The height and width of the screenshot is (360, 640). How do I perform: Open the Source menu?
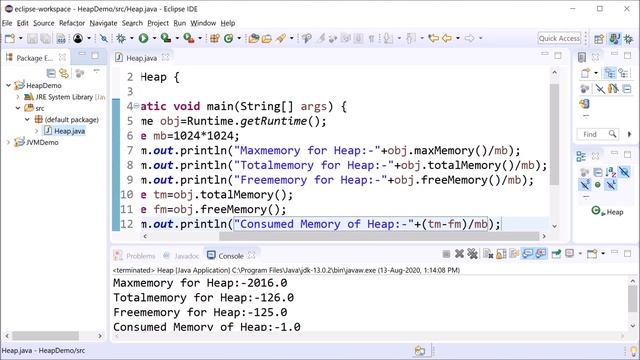pos(44,23)
